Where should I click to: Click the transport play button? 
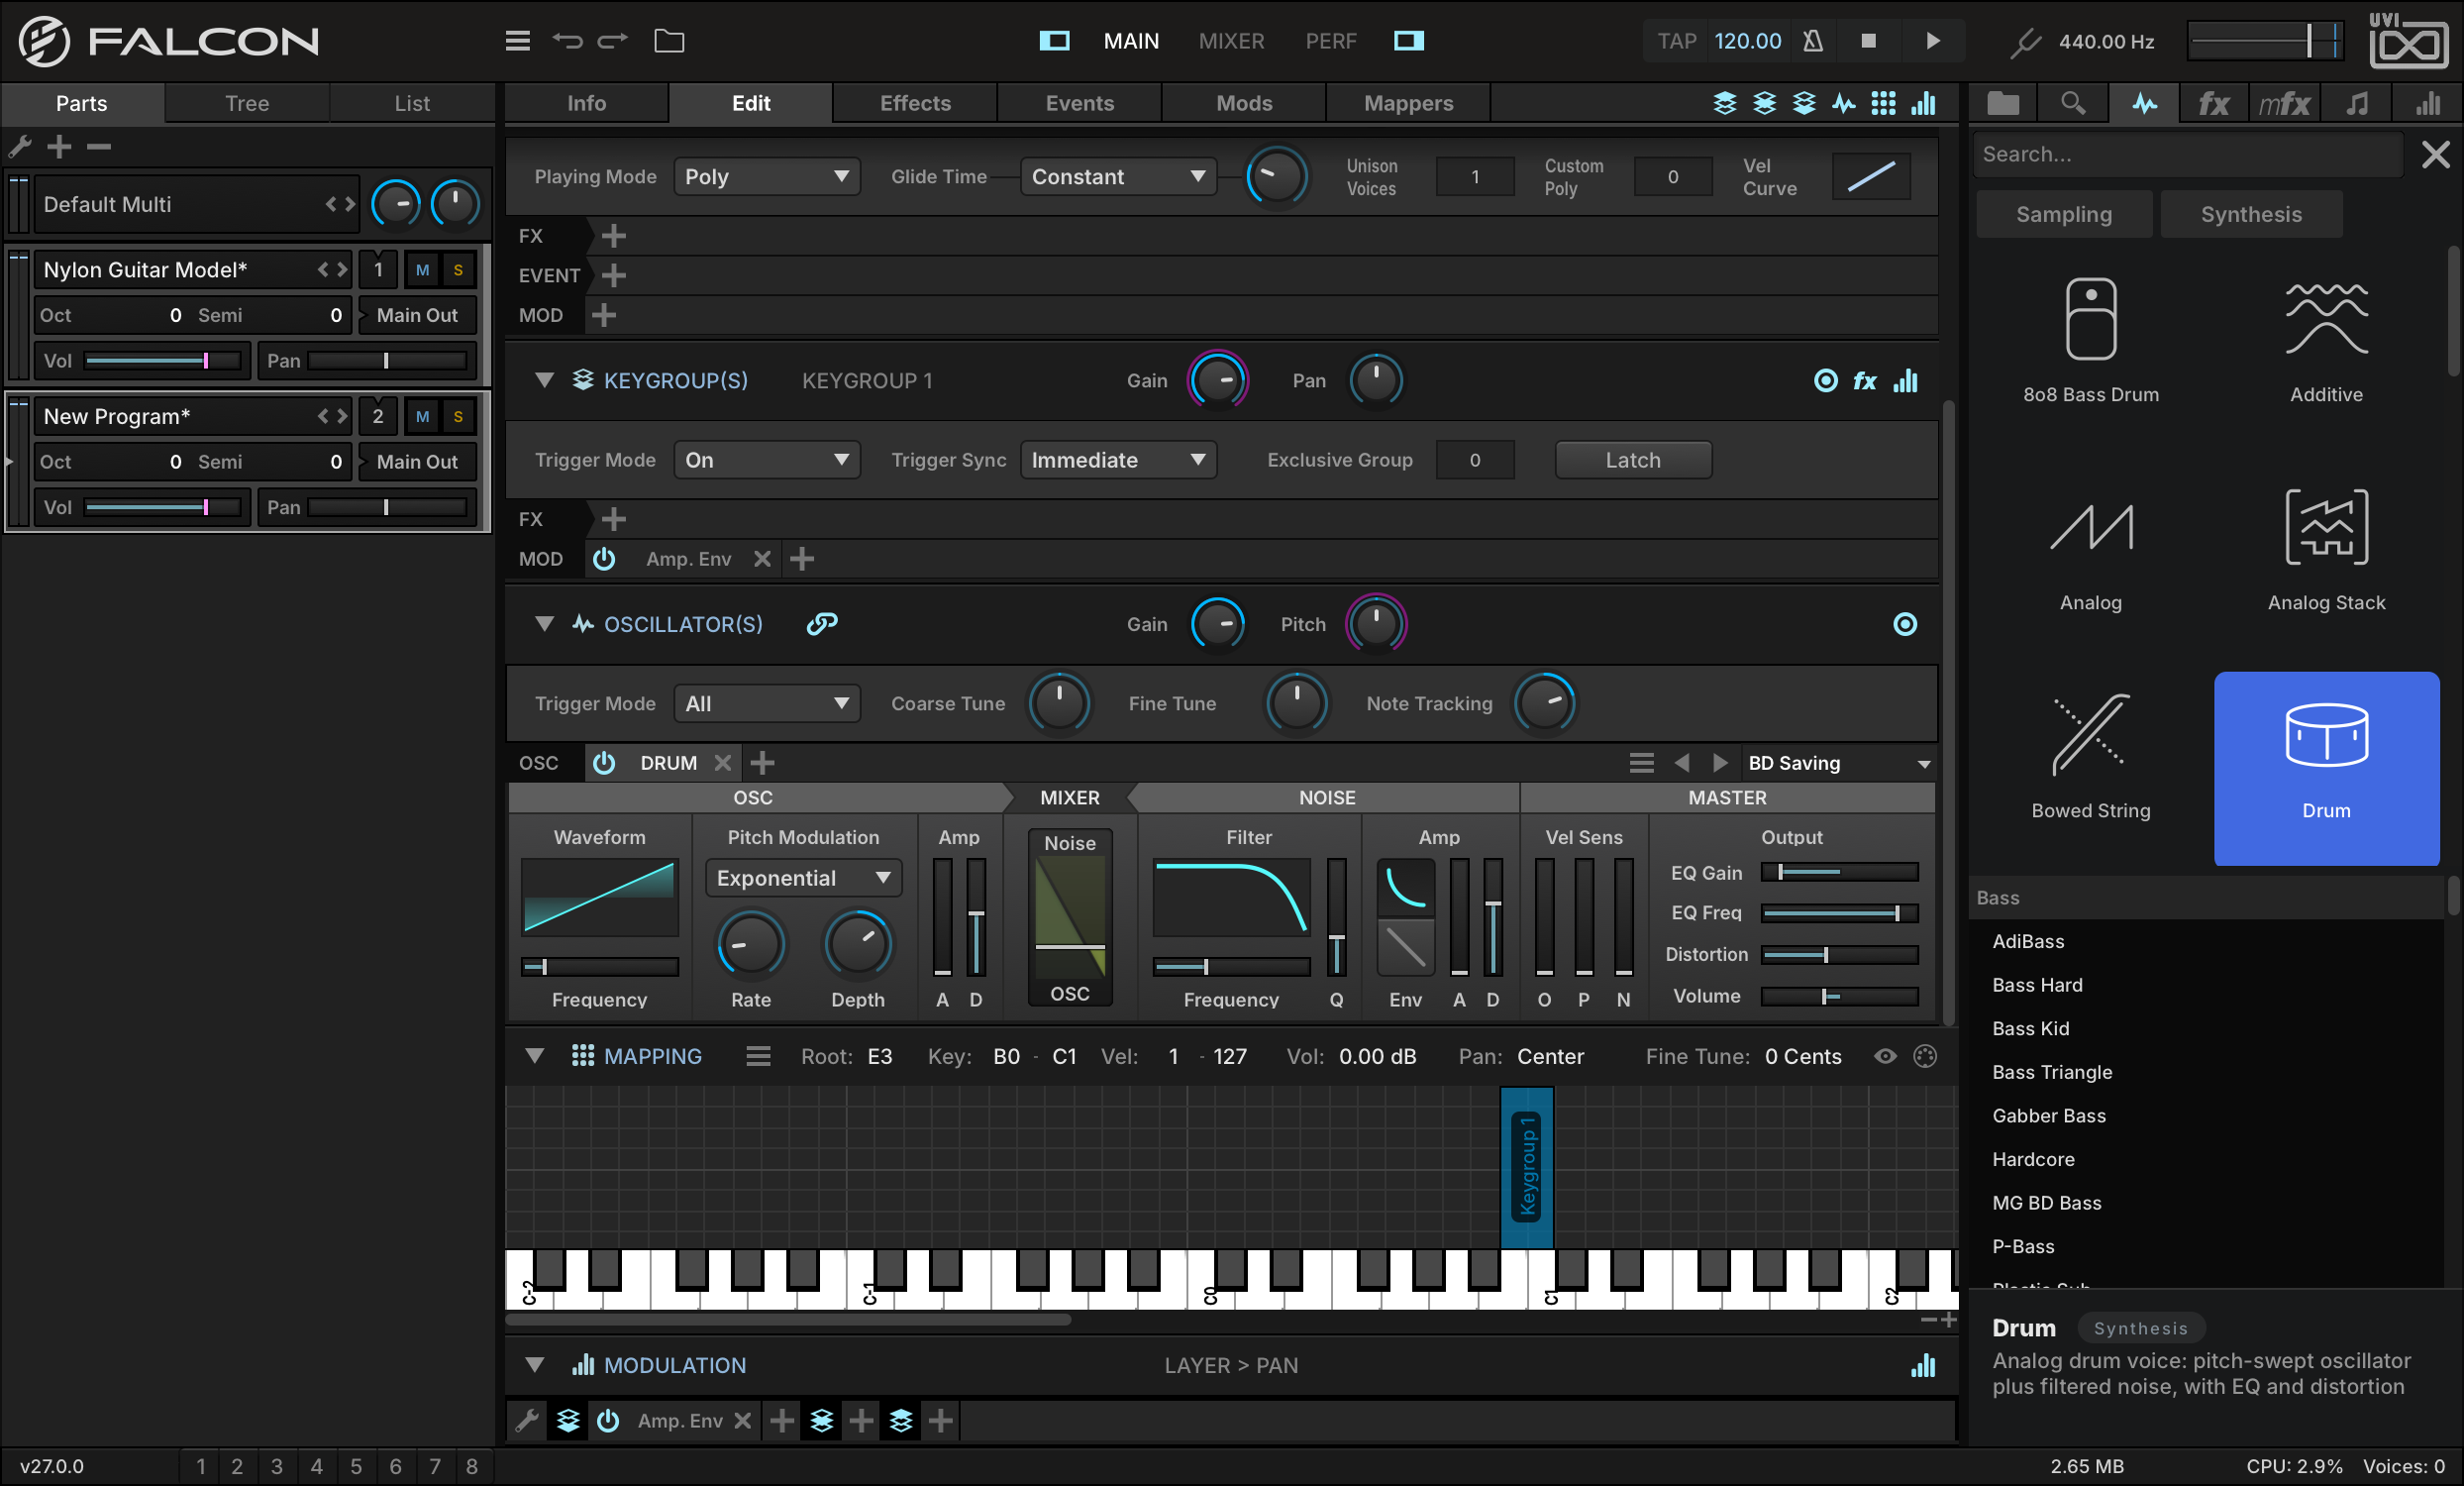point(1933,41)
